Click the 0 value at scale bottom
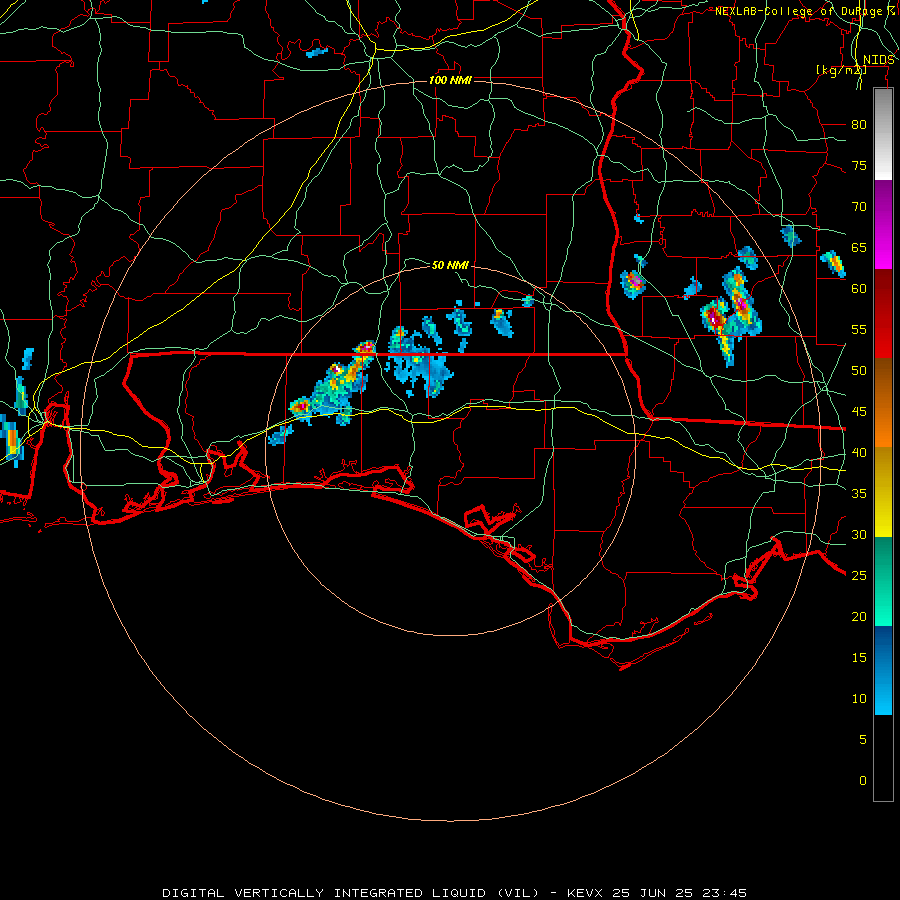This screenshot has height=900, width=900. click(863, 781)
